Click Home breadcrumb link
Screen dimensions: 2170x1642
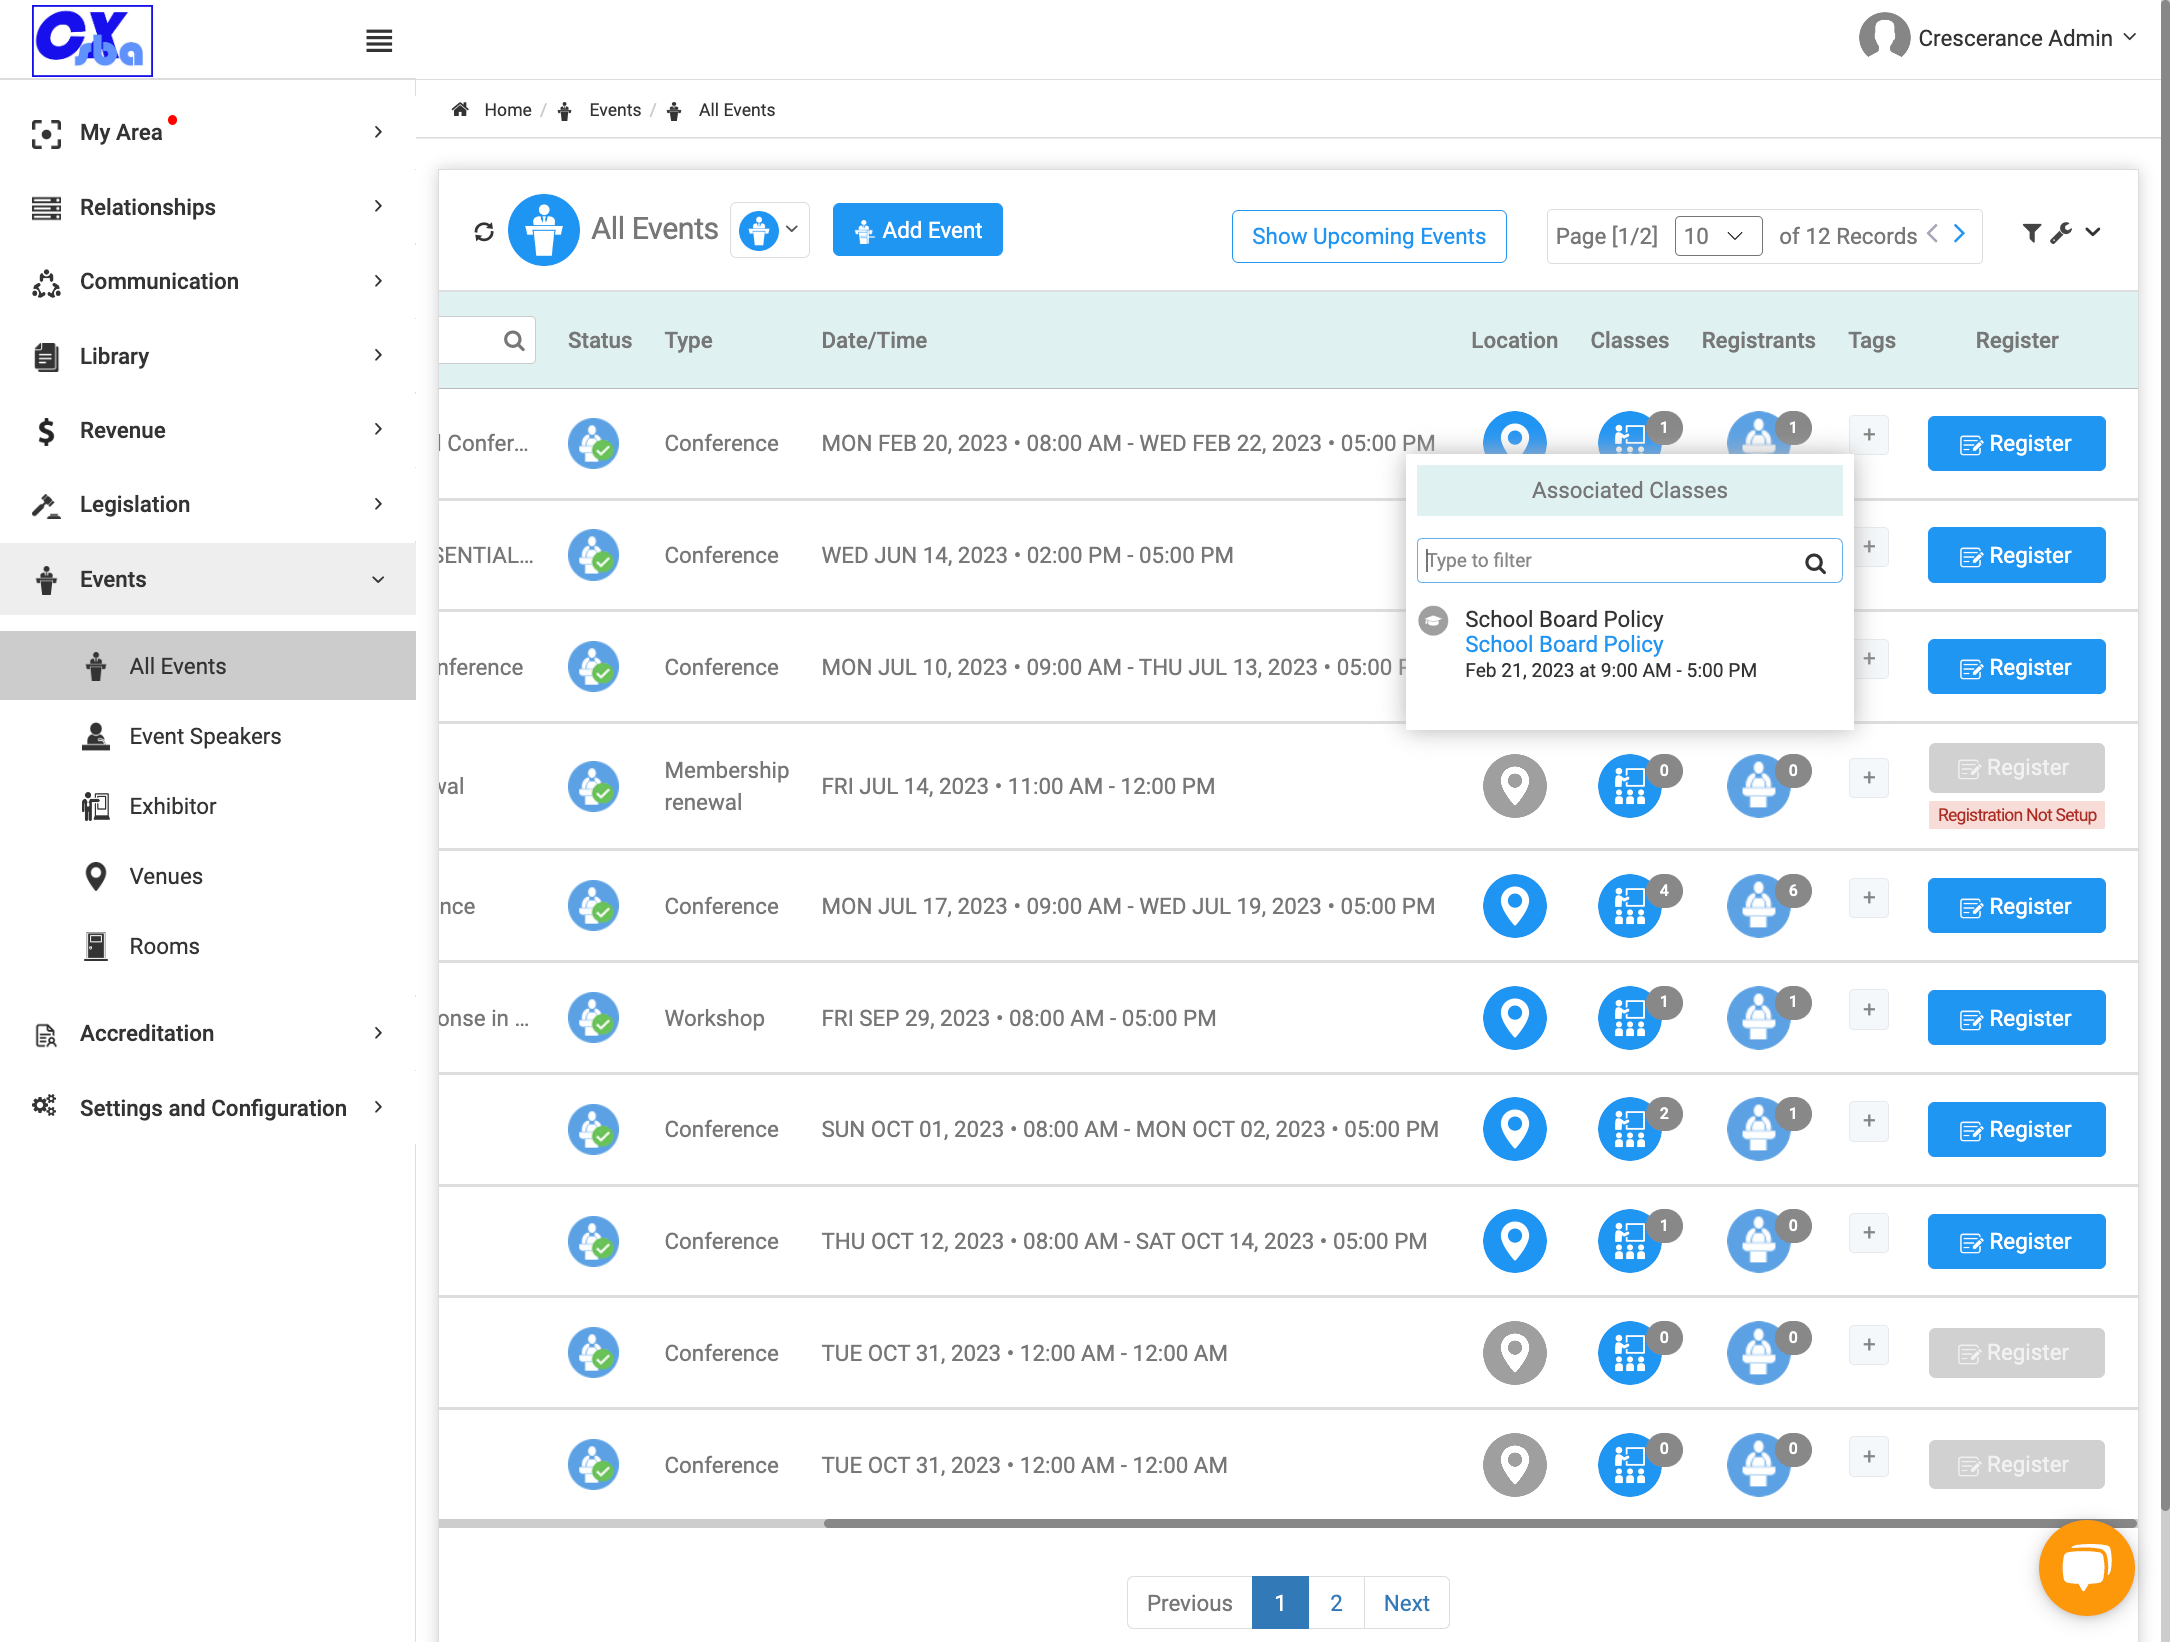[508, 110]
